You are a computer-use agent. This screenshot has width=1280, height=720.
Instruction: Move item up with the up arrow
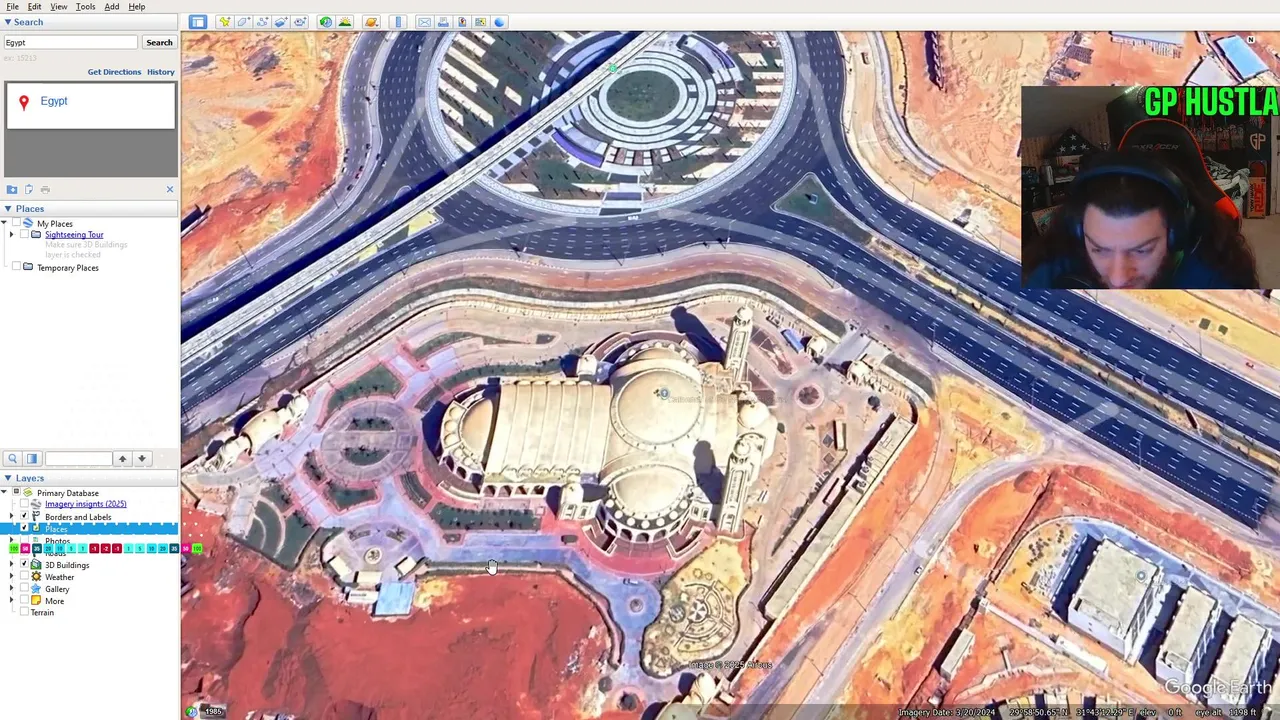point(122,458)
